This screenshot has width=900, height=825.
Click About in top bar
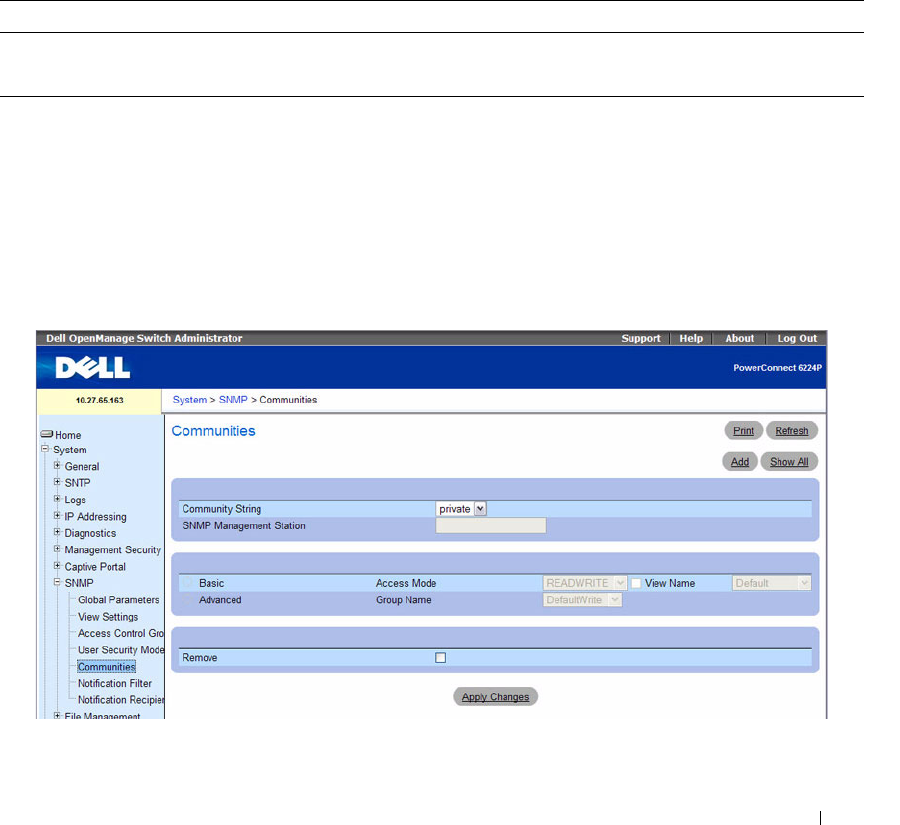pos(739,338)
